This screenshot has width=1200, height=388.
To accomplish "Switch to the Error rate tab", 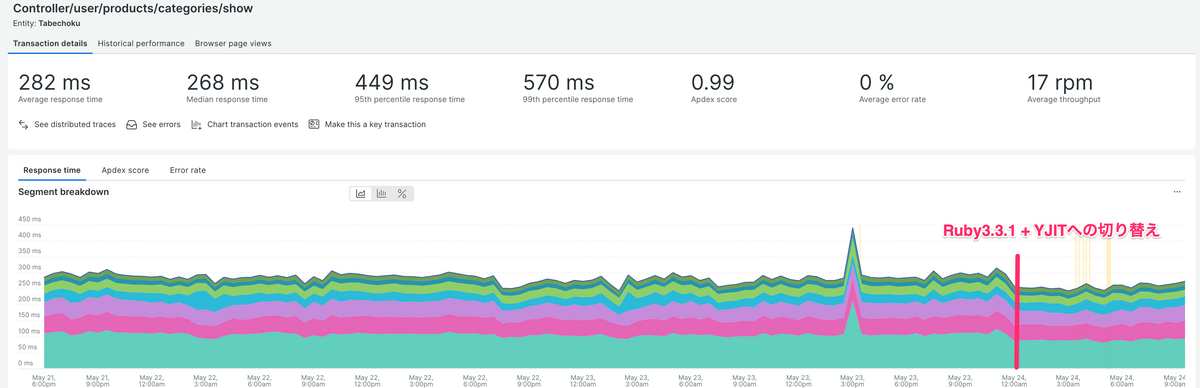I will point(188,170).
